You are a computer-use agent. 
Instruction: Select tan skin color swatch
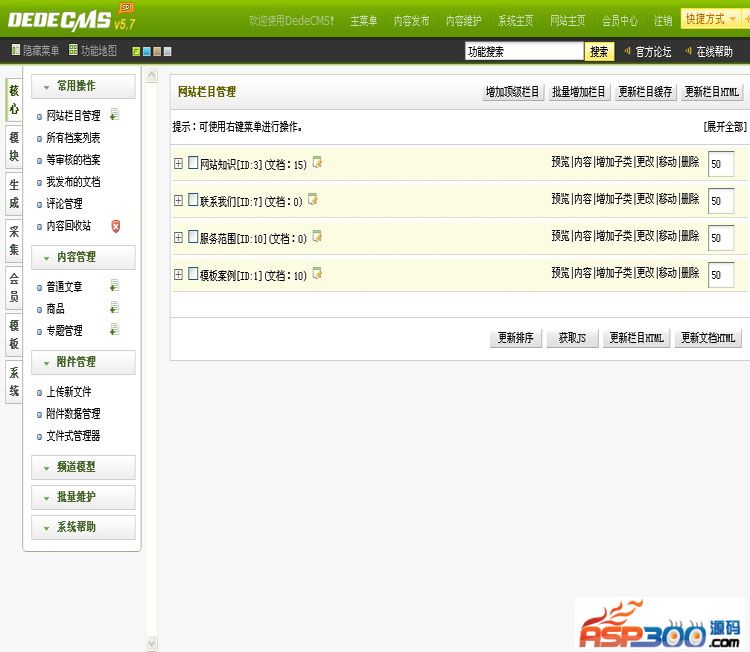(157, 51)
